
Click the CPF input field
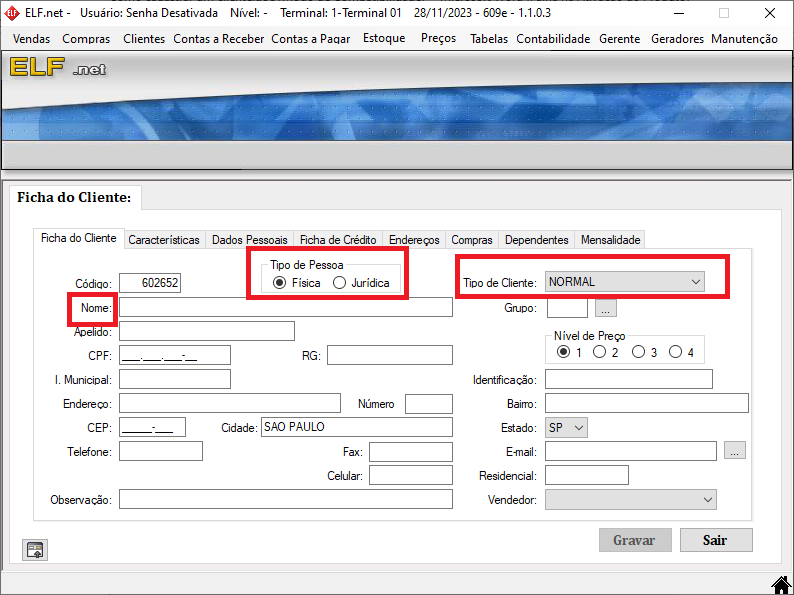pos(175,355)
